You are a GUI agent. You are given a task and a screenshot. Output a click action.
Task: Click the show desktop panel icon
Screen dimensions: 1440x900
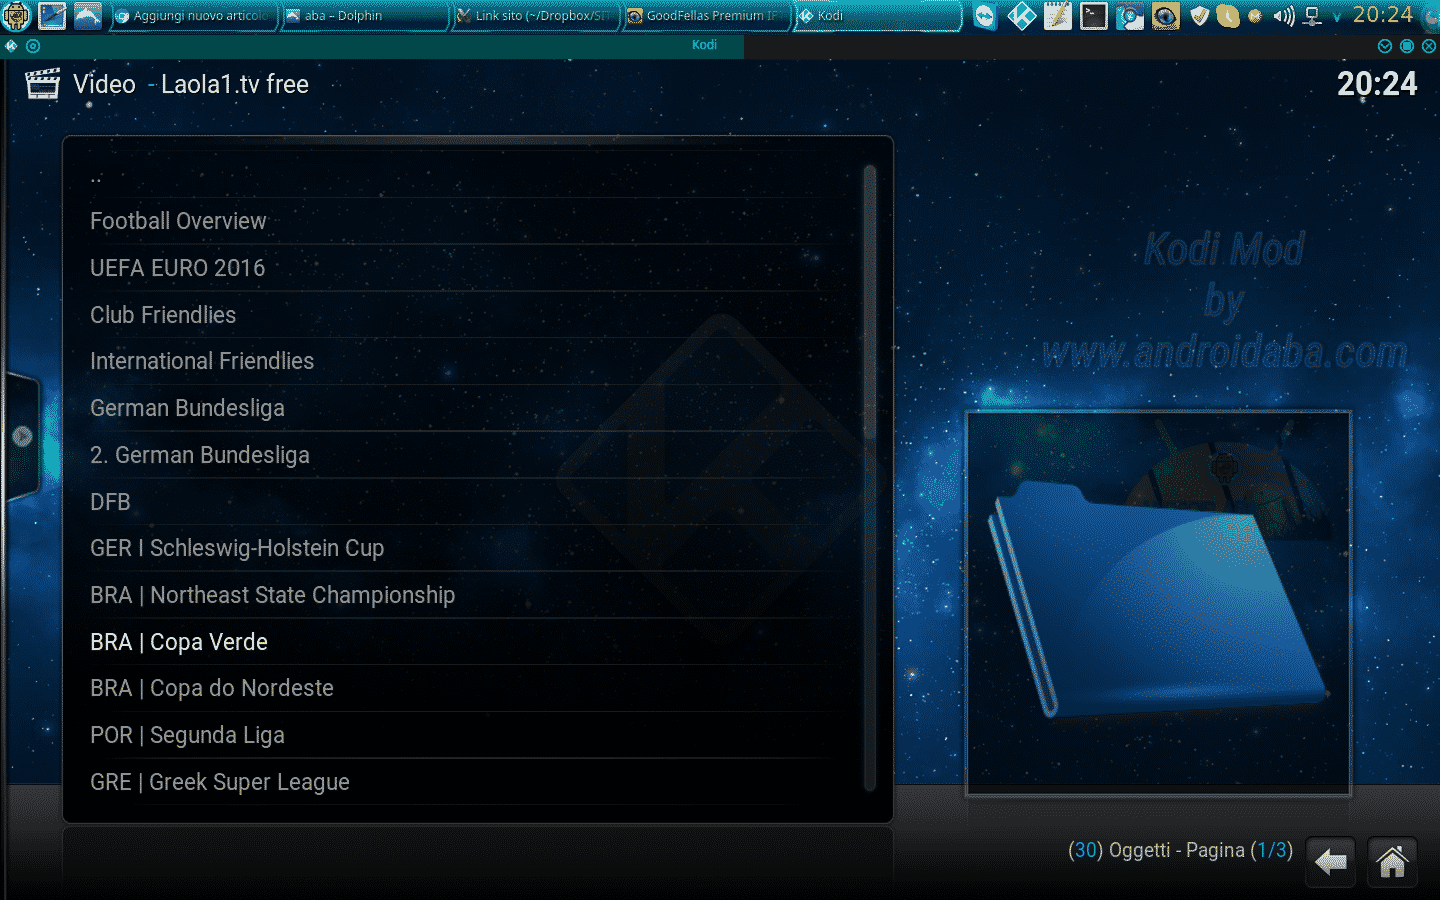(x=52, y=16)
